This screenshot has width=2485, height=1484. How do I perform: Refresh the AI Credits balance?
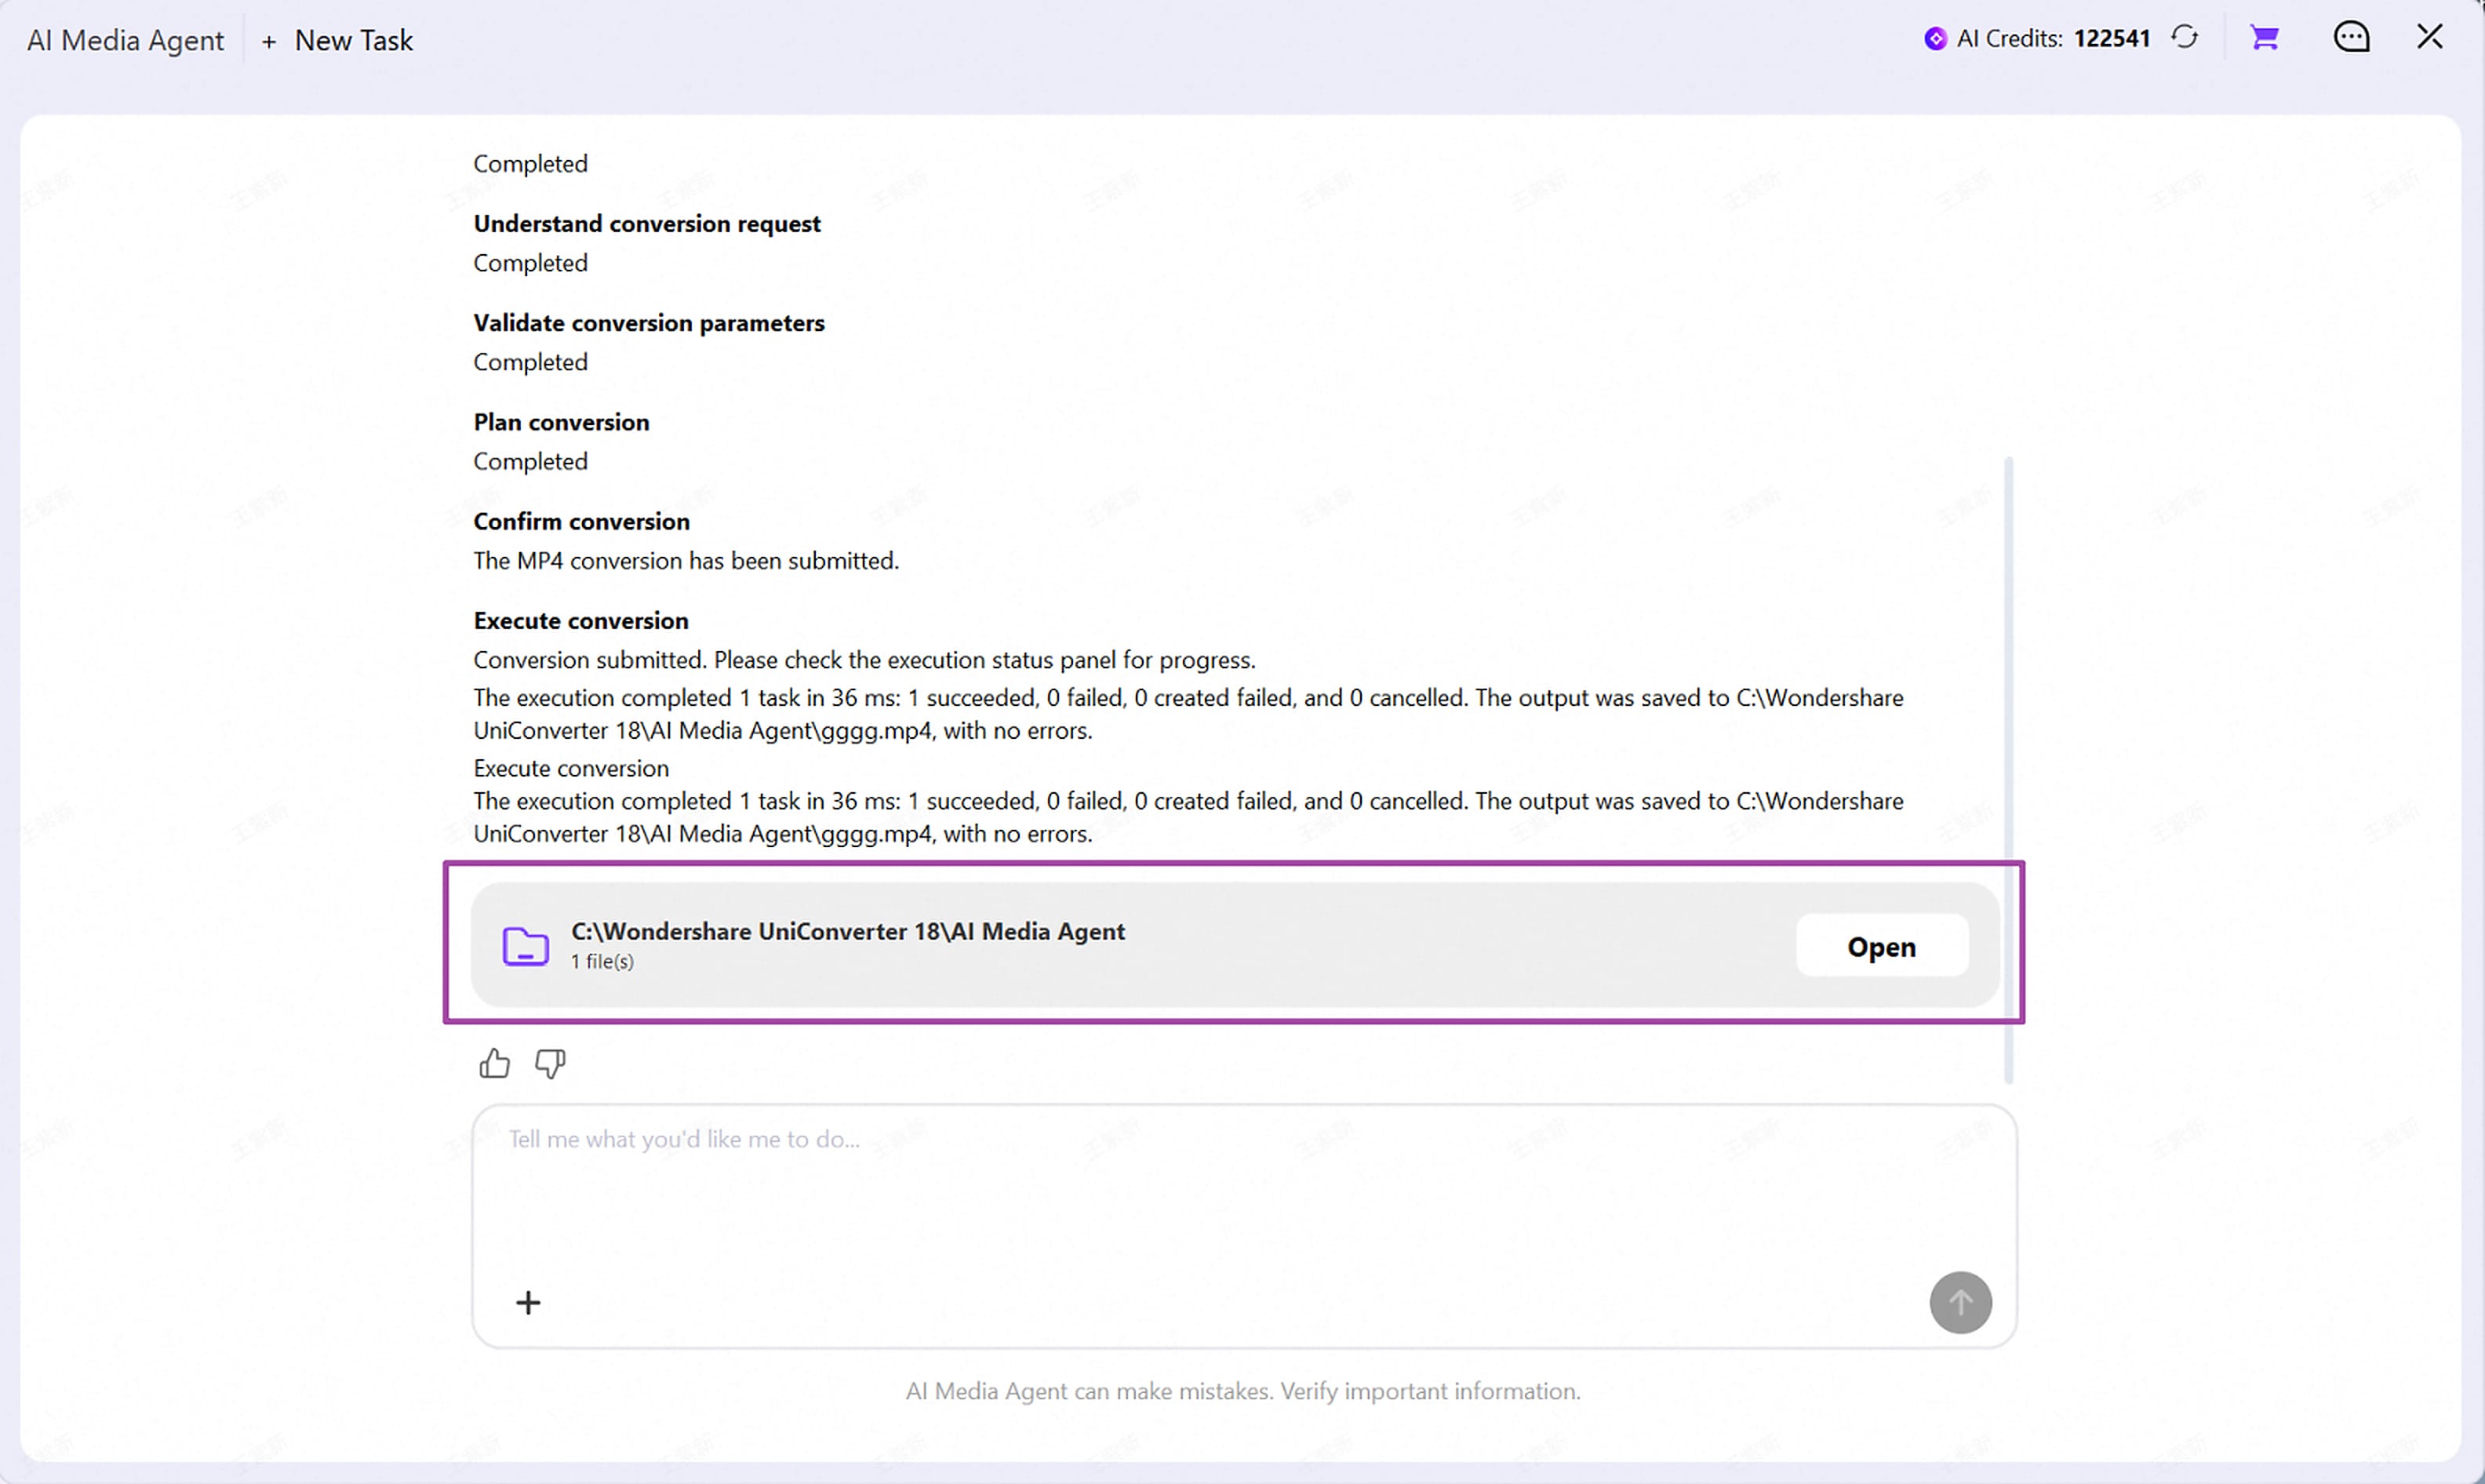coord(2185,38)
